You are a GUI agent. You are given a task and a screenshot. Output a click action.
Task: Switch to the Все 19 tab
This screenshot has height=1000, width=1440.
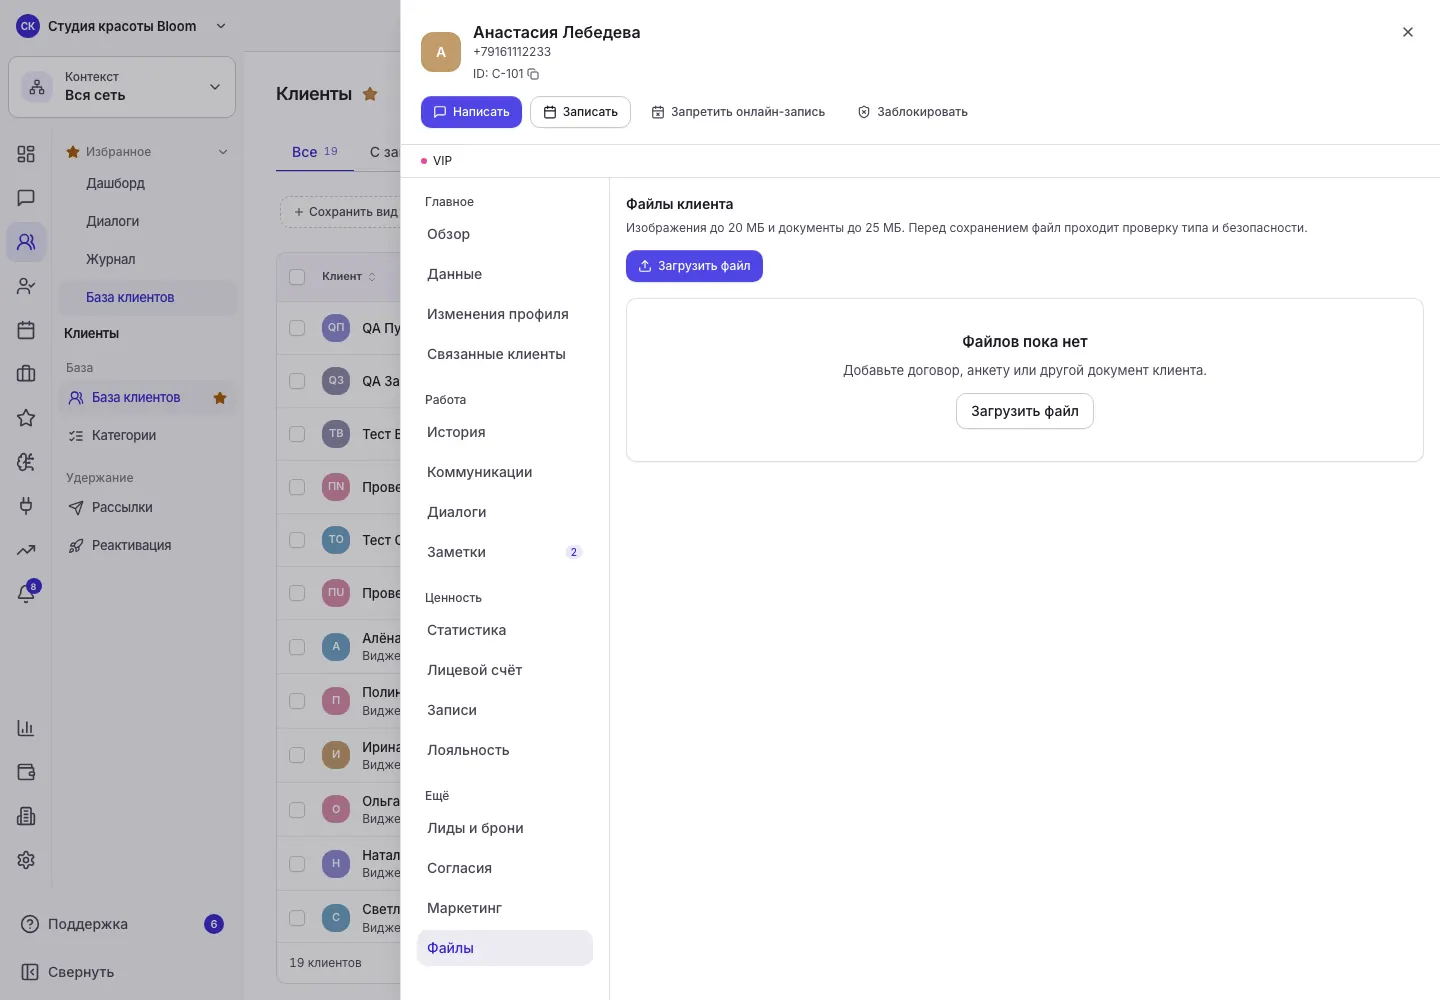[315, 152]
